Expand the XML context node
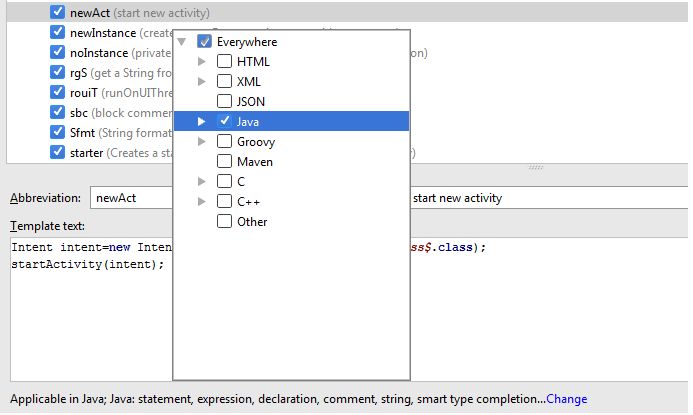The height and width of the screenshot is (415, 693). click(201, 82)
